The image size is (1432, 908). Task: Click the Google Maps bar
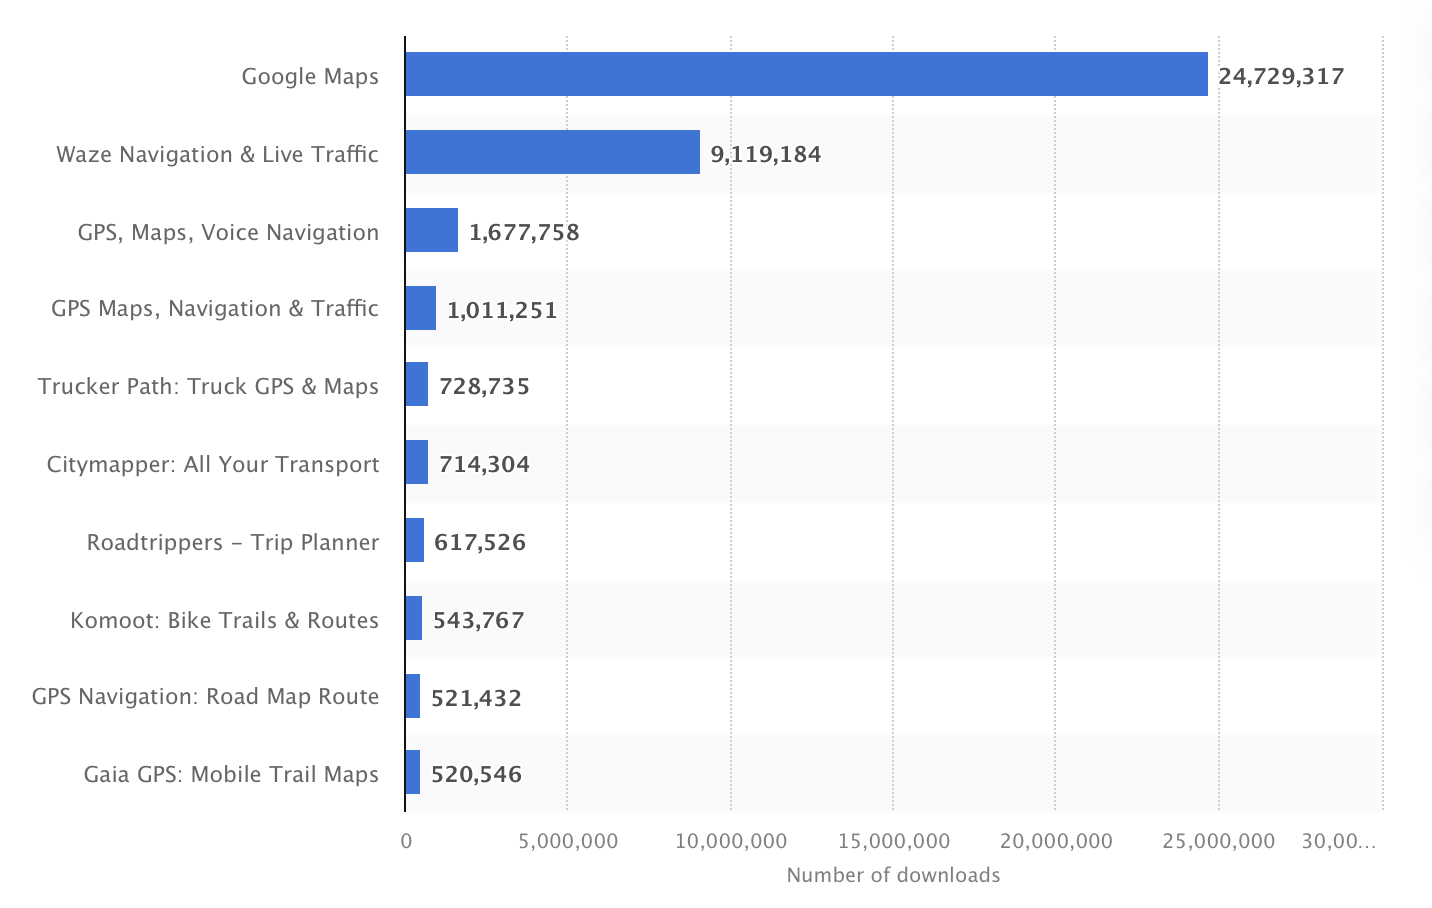point(806,74)
